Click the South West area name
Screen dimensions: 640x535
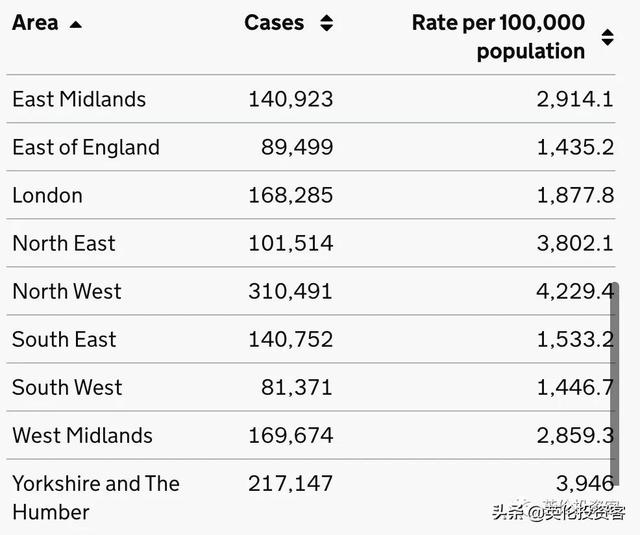pos(67,387)
